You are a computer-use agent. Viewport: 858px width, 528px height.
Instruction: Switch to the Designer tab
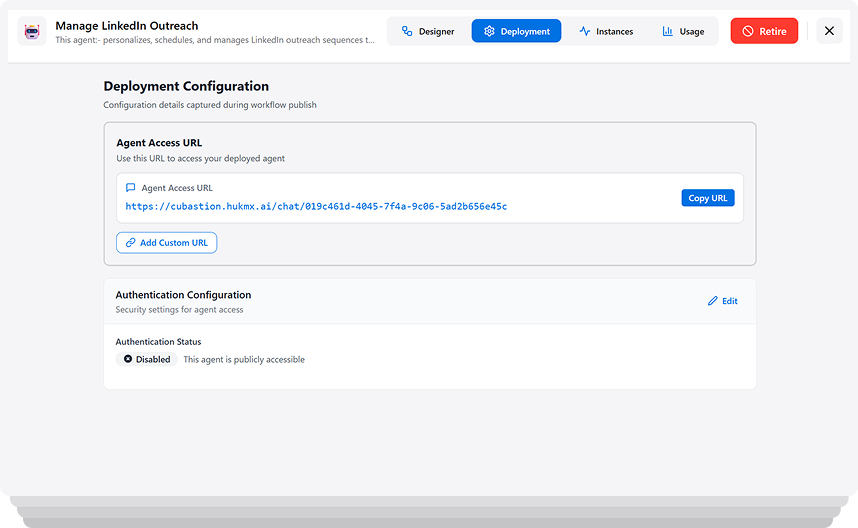(x=427, y=31)
